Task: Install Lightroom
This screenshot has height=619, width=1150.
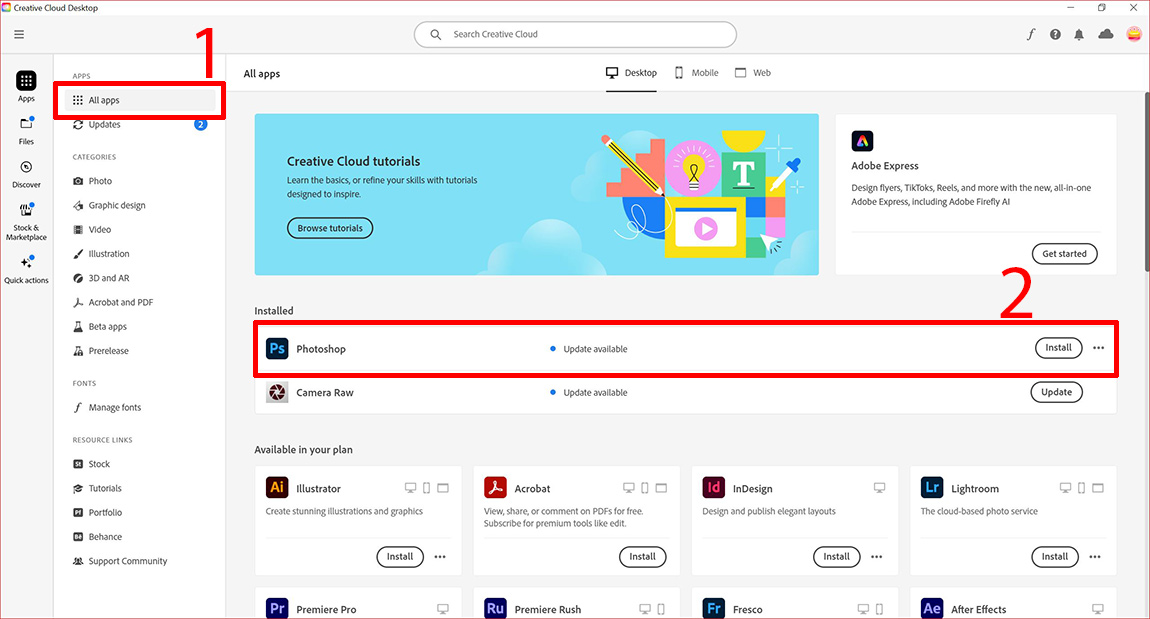Action: coord(1055,557)
